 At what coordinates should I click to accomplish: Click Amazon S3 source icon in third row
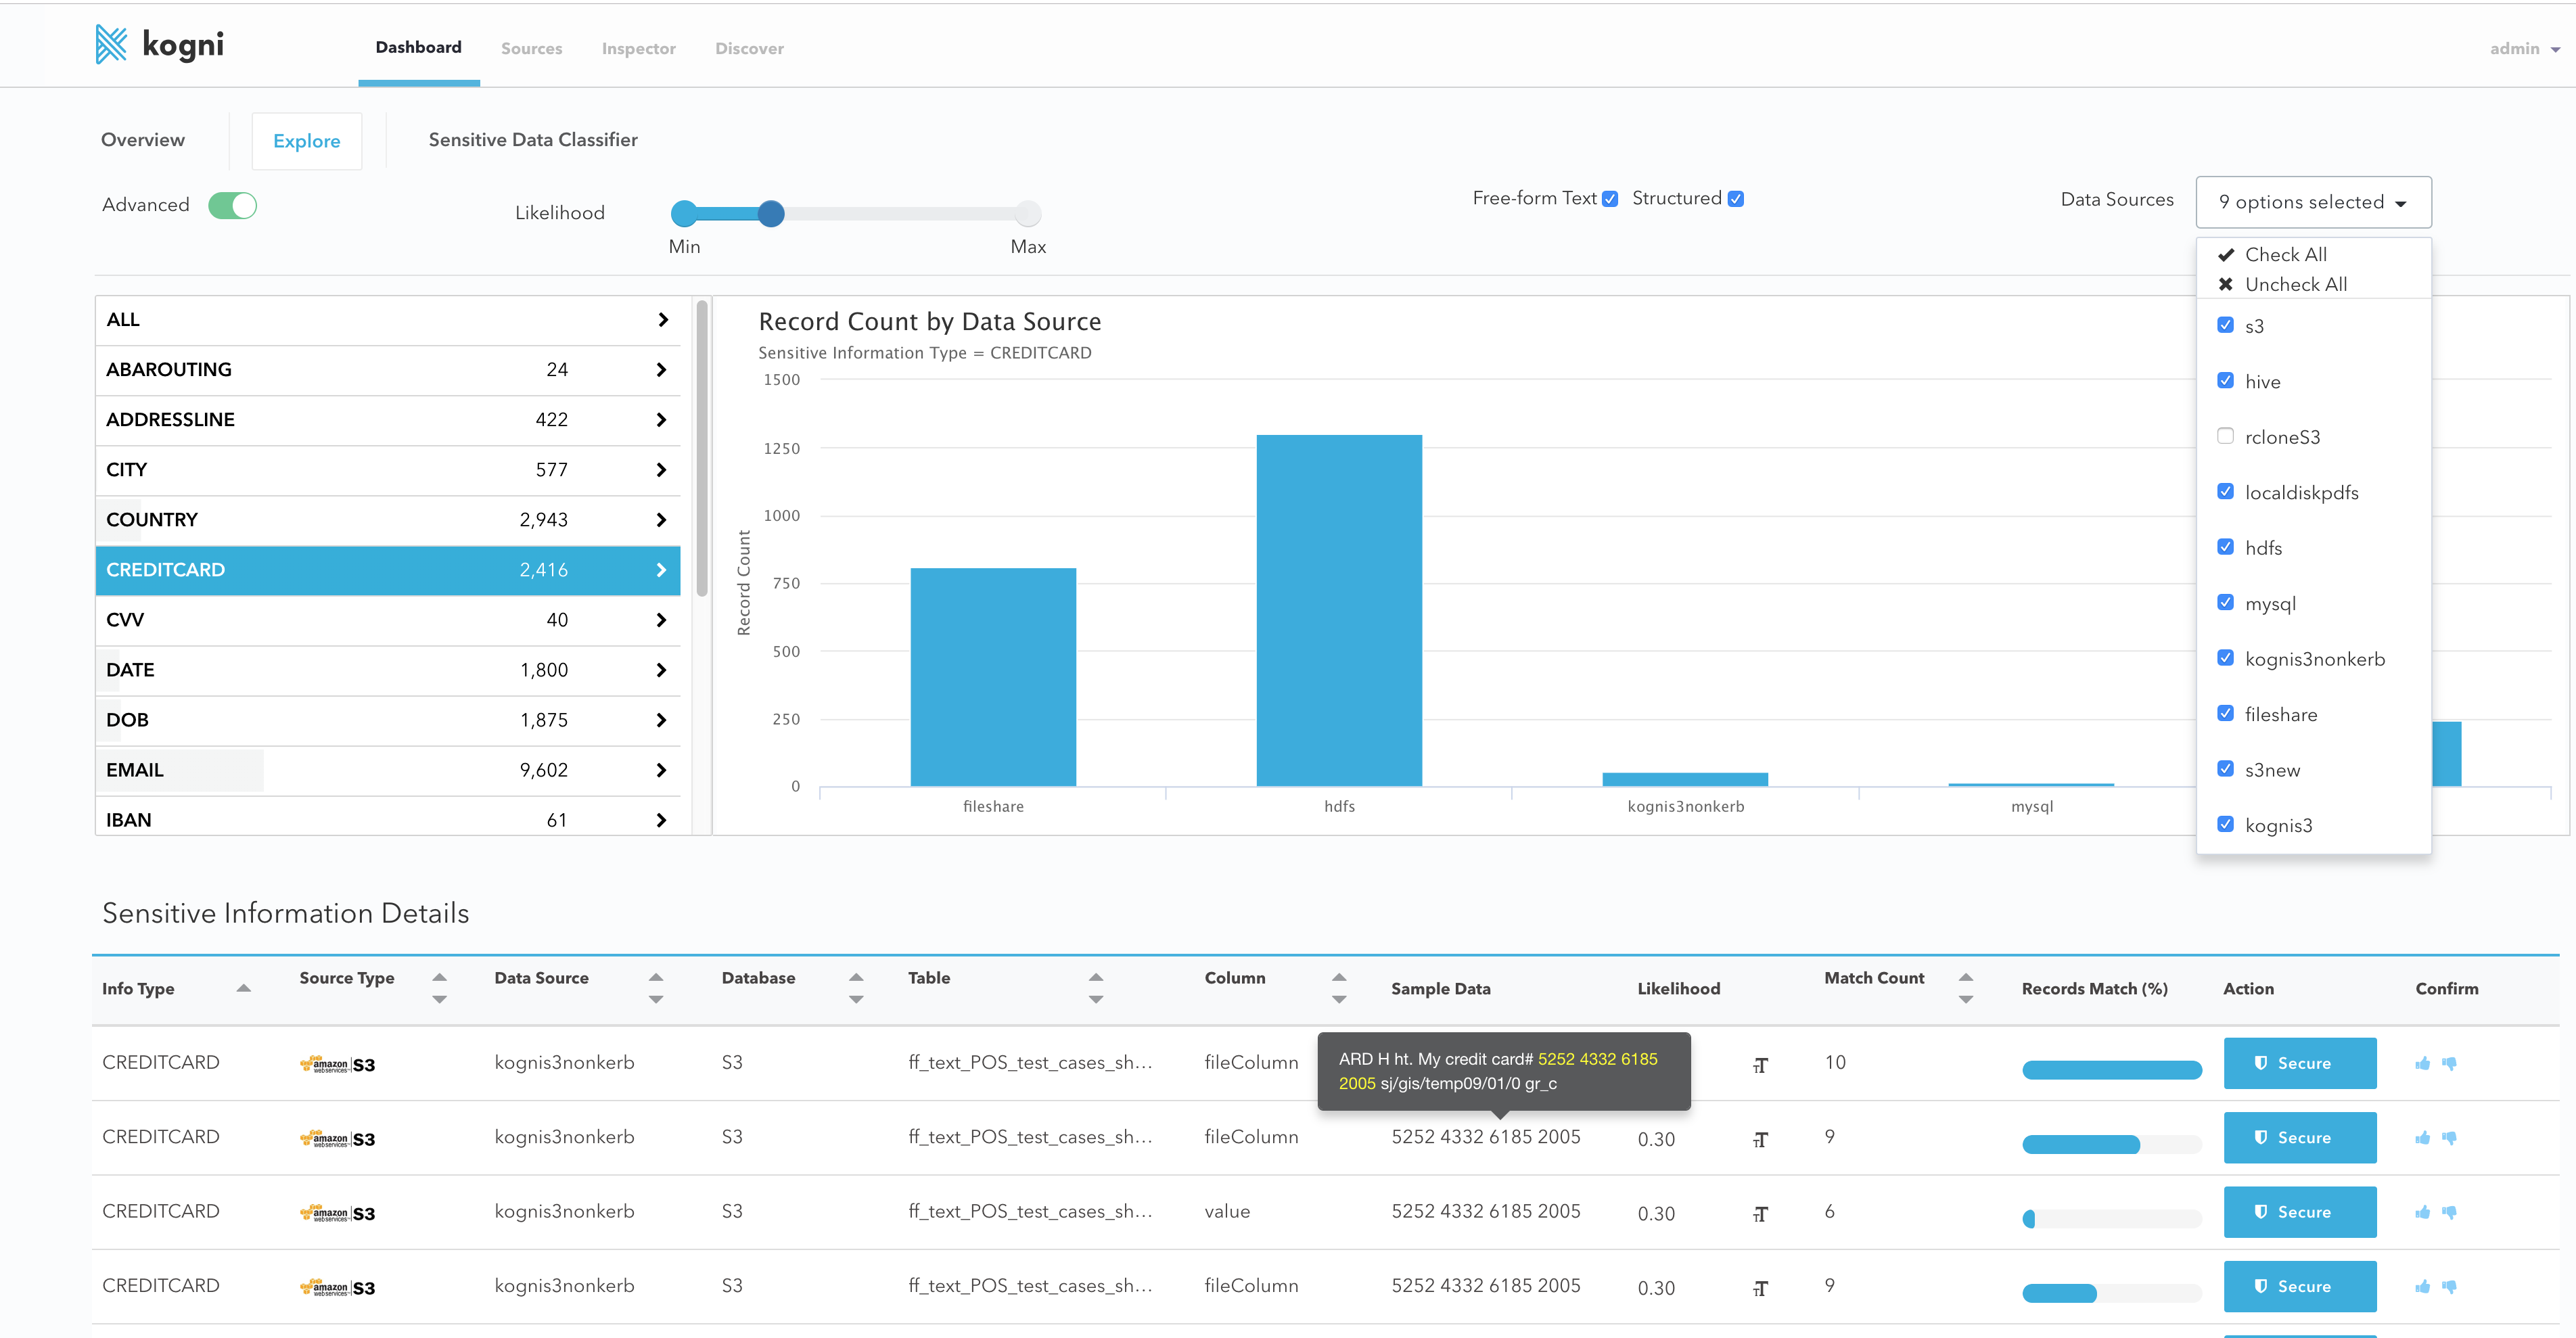(x=337, y=1213)
